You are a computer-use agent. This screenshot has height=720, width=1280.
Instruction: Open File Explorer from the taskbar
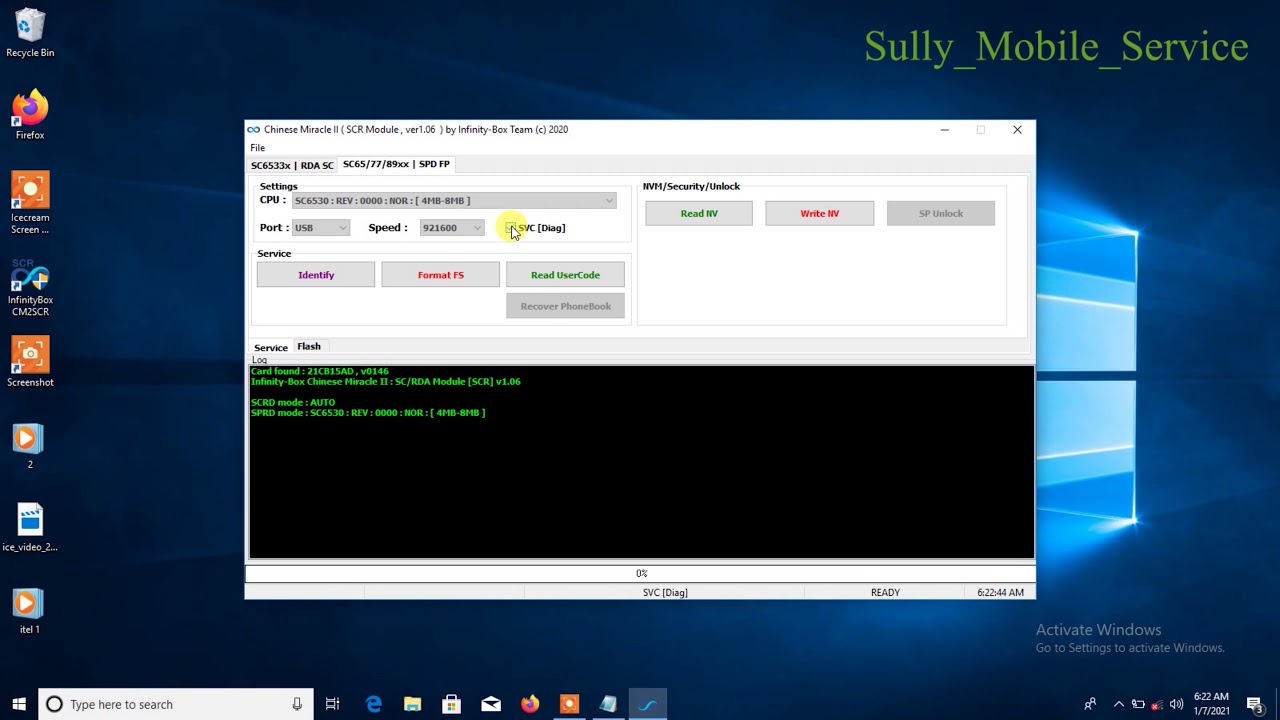click(x=412, y=704)
